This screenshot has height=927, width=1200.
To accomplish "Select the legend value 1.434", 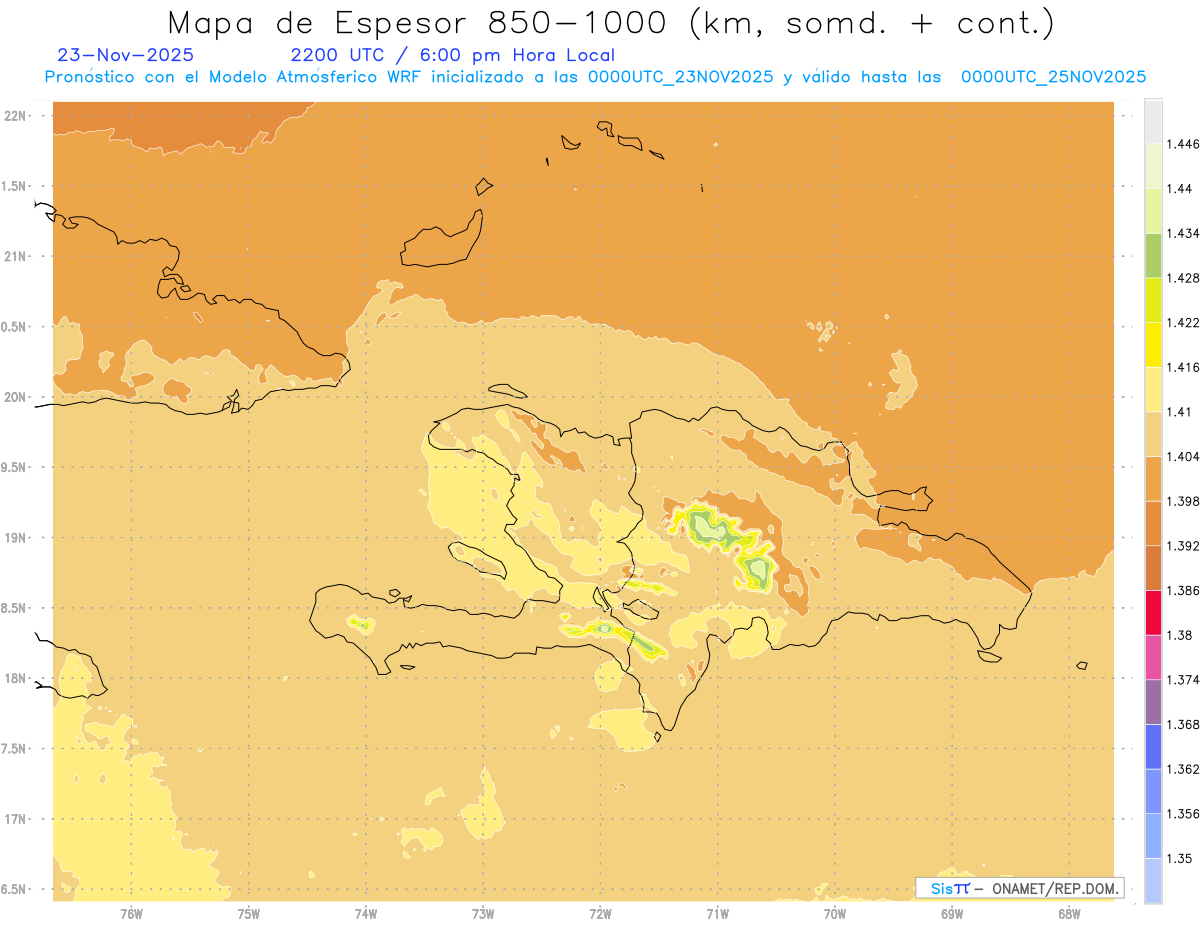I will point(1185,233).
